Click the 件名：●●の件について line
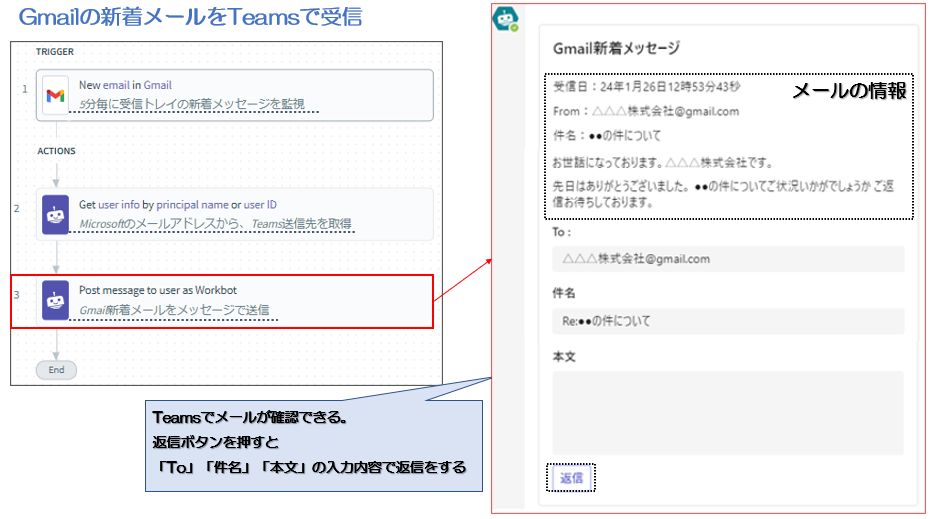This screenshot has height=519, width=932. (607, 136)
